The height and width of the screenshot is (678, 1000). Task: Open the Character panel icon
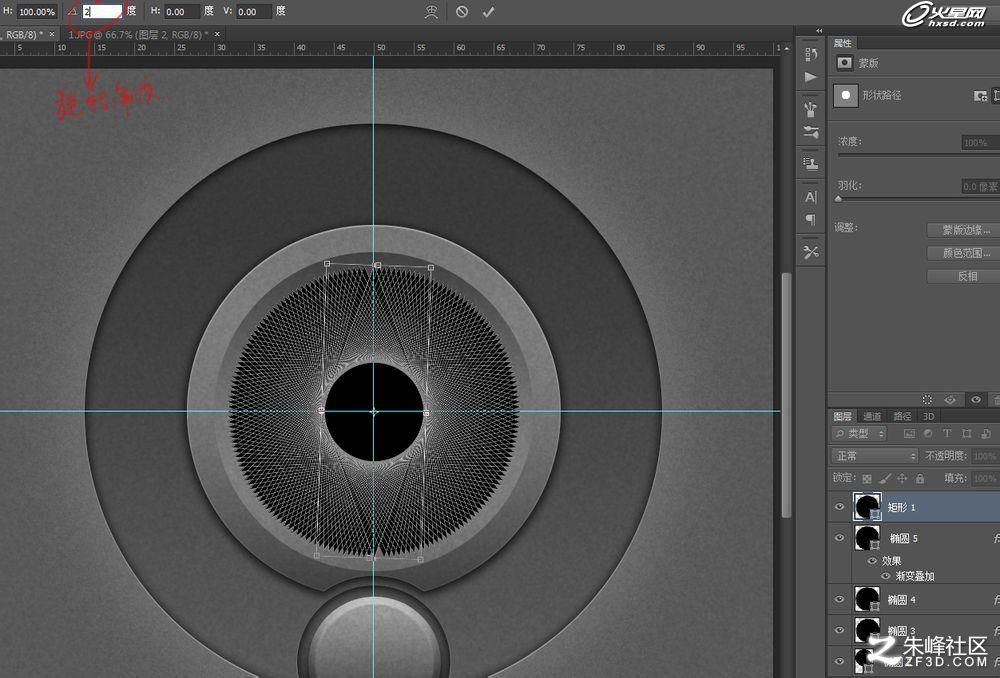(x=811, y=197)
